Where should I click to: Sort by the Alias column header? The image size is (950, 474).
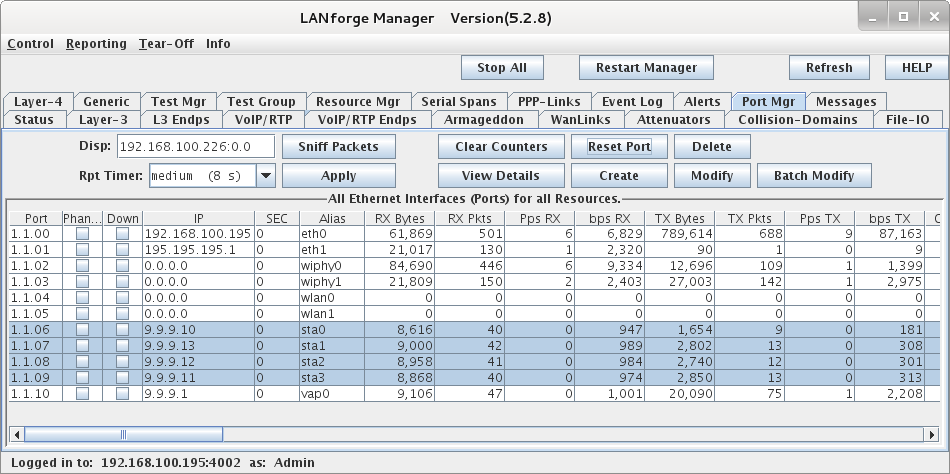[x=332, y=218]
